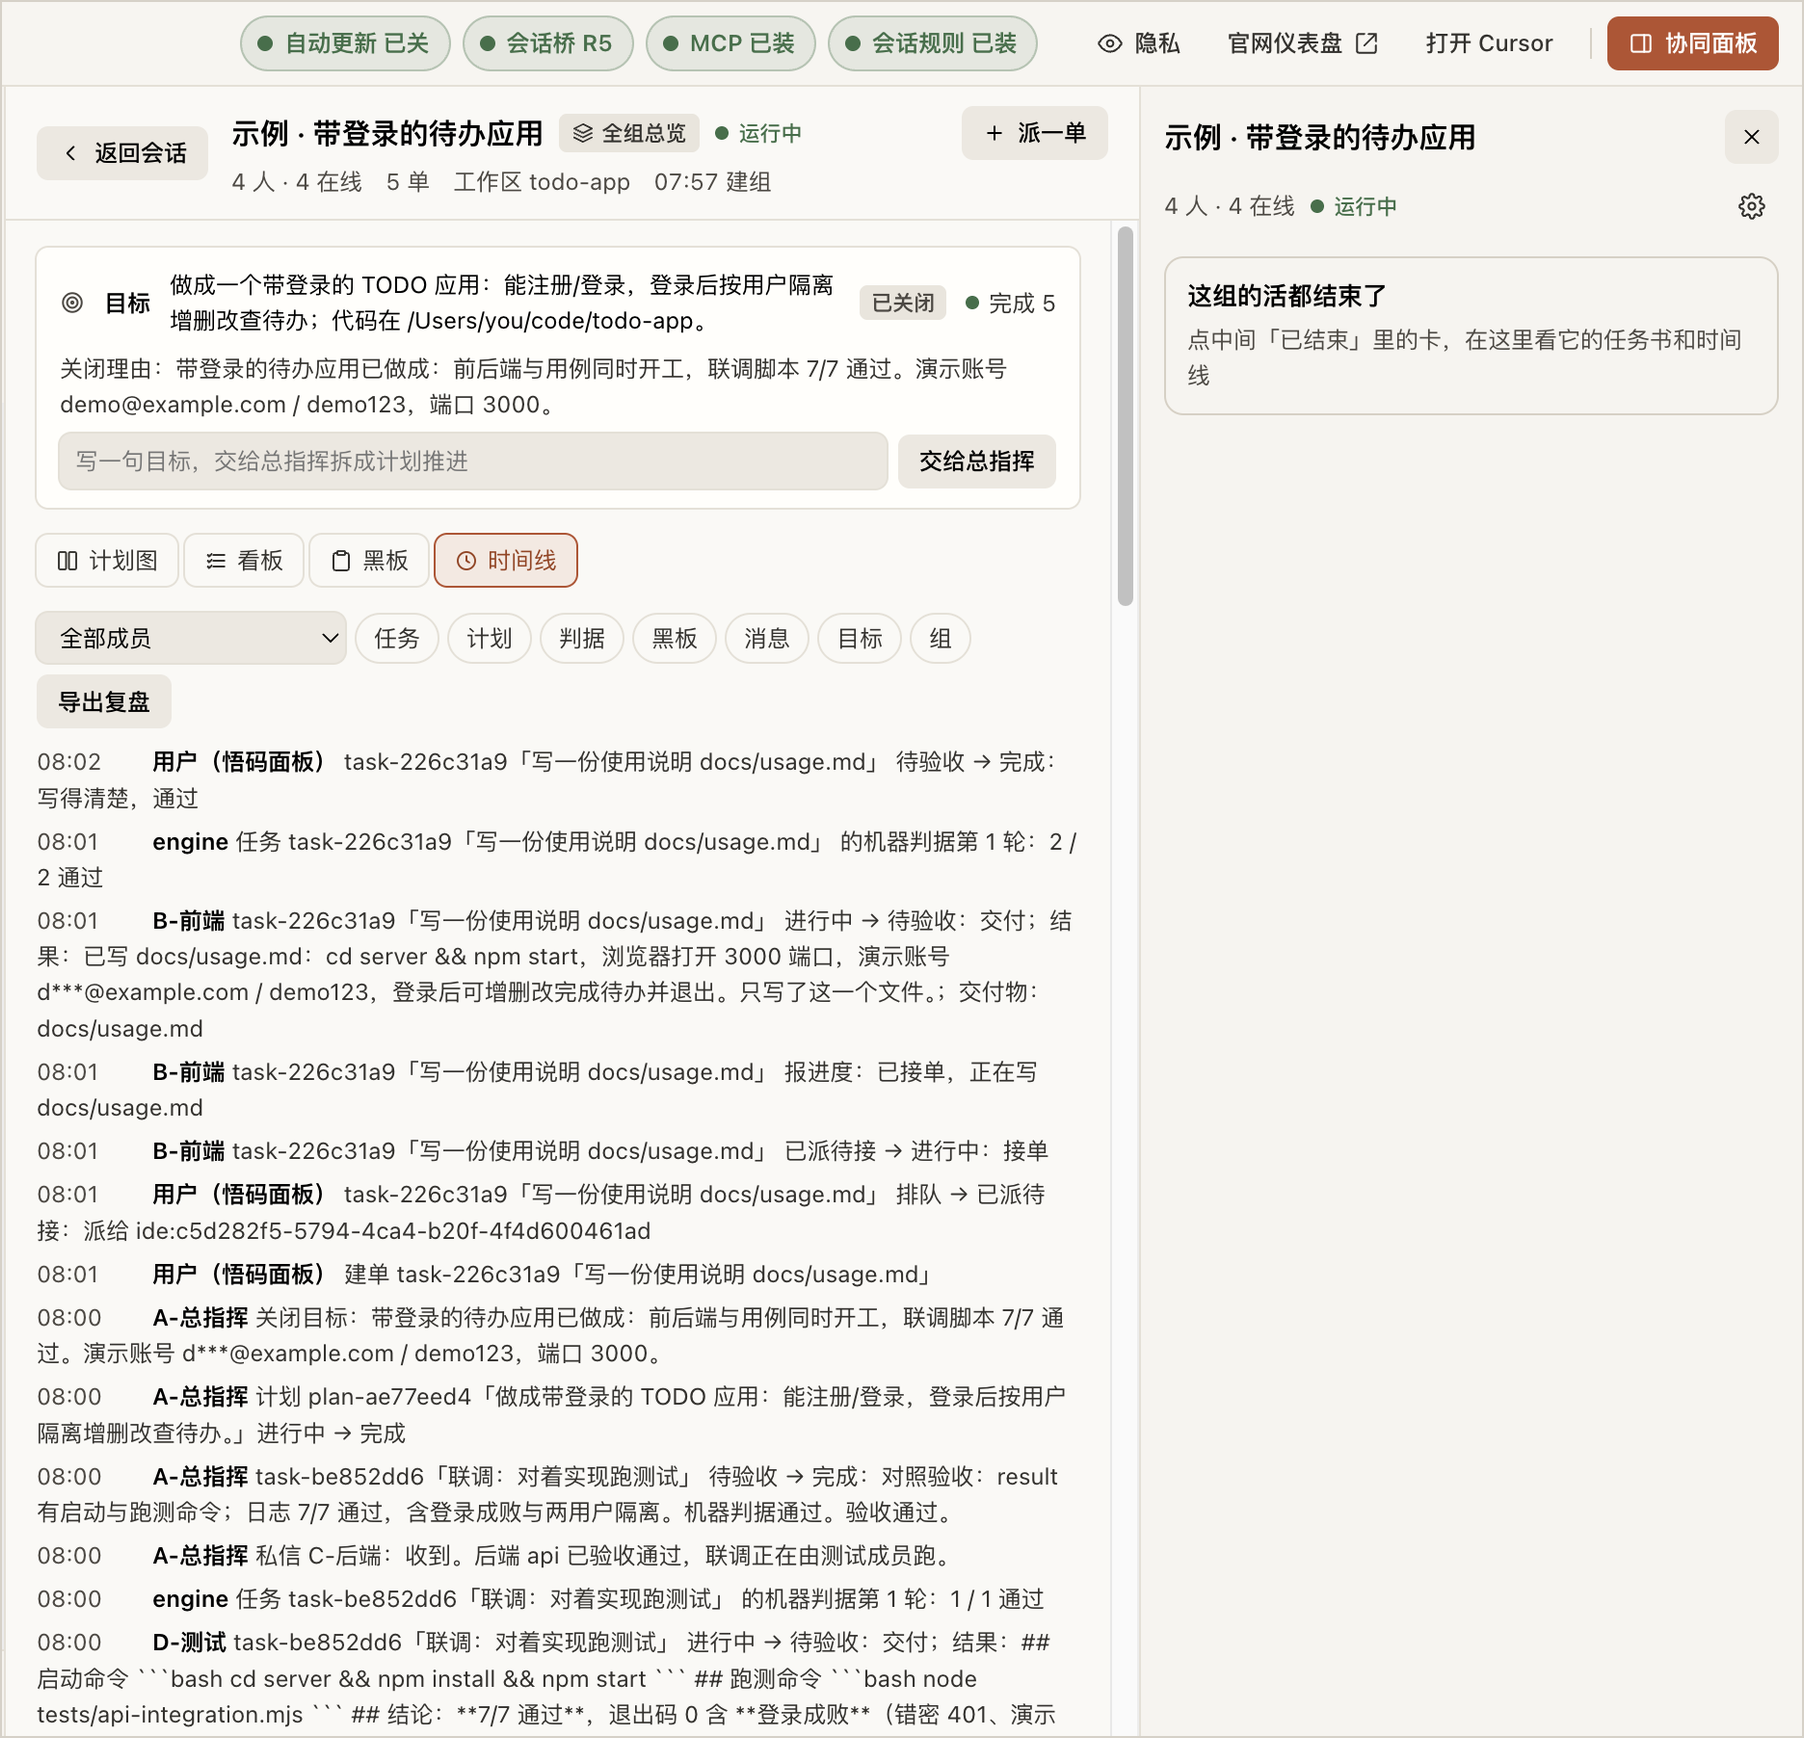Focus the goal input field

(473, 461)
